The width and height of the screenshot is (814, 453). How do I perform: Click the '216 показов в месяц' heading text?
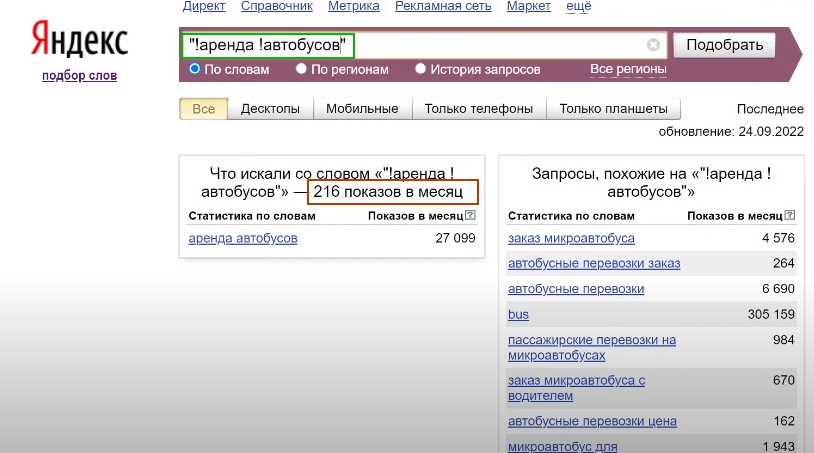(388, 192)
